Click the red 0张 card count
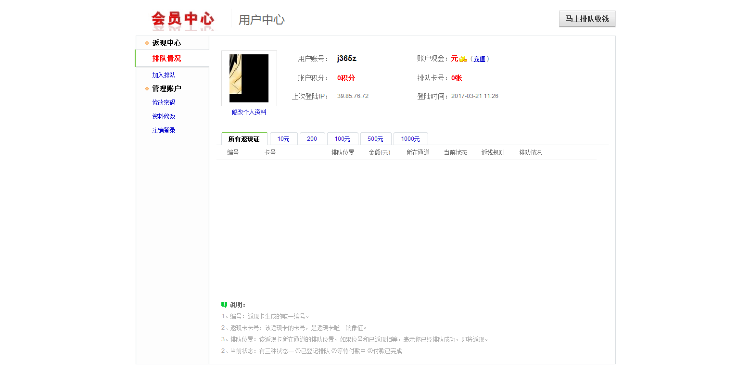 (456, 77)
